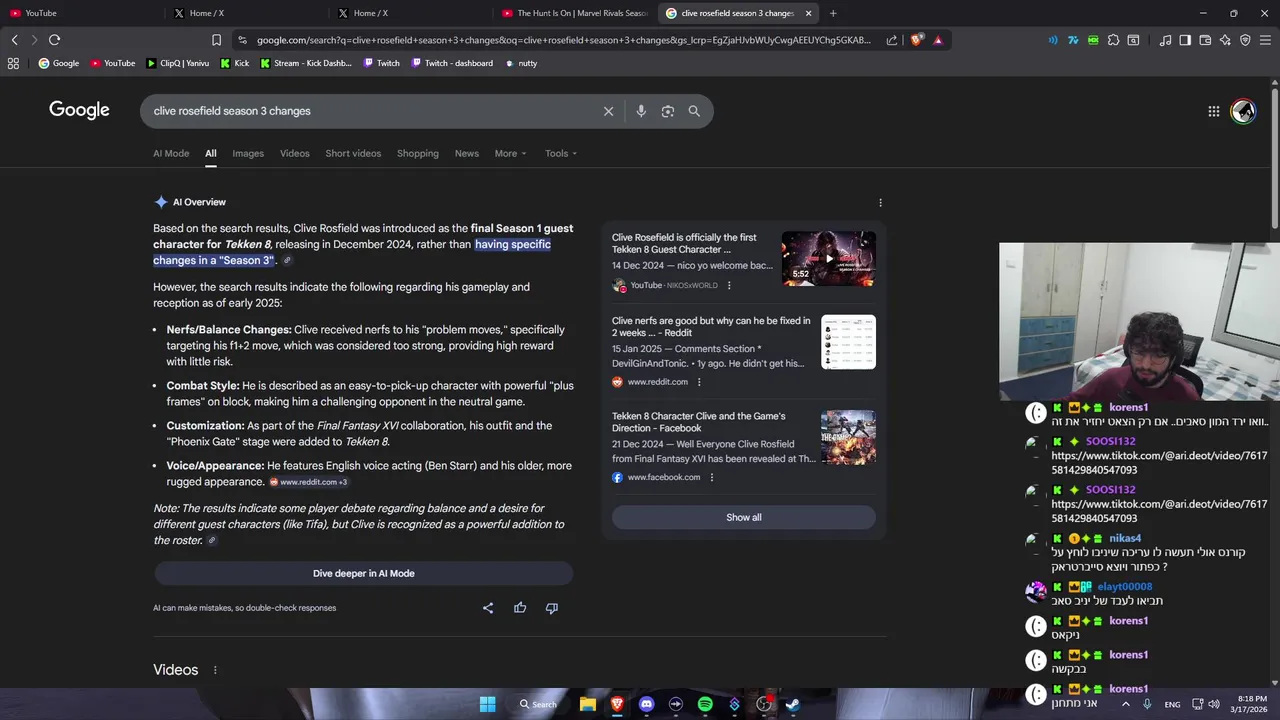This screenshot has width=1280, height=720.
Task: Switch to the Images search tab
Action: pyautogui.click(x=248, y=153)
